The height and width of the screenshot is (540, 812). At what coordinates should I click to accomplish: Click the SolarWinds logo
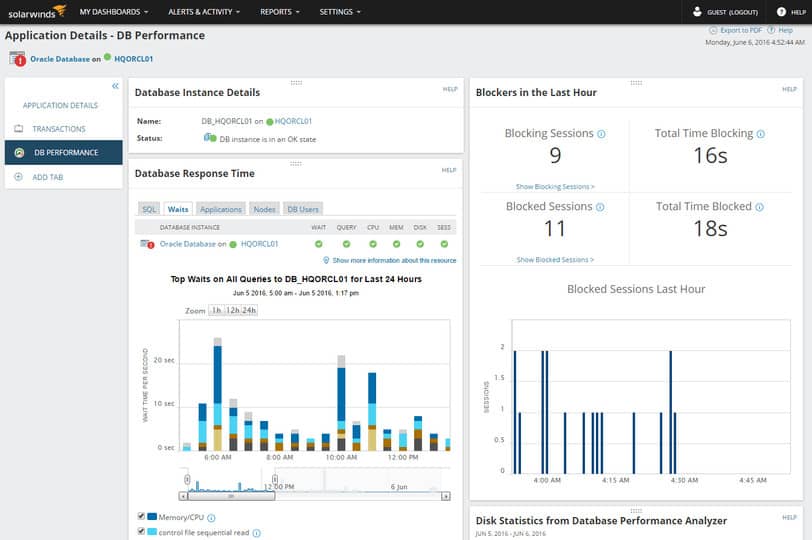pyautogui.click(x=37, y=11)
